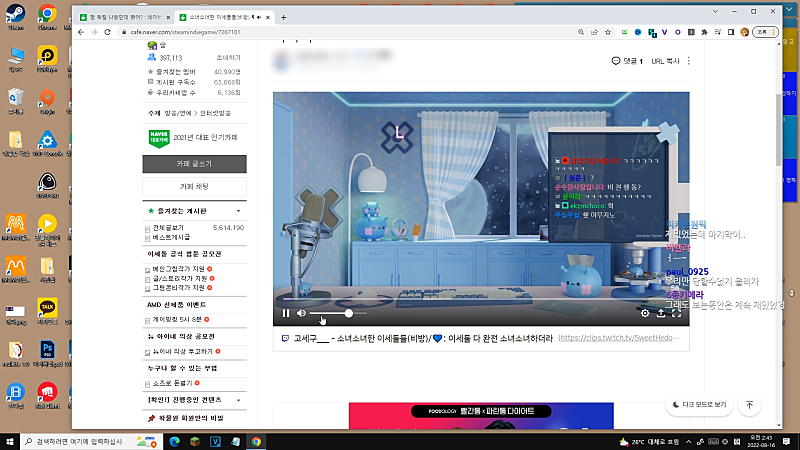The image size is (800, 450).
Task: Click the page vertical scrollbar
Action: (779, 130)
